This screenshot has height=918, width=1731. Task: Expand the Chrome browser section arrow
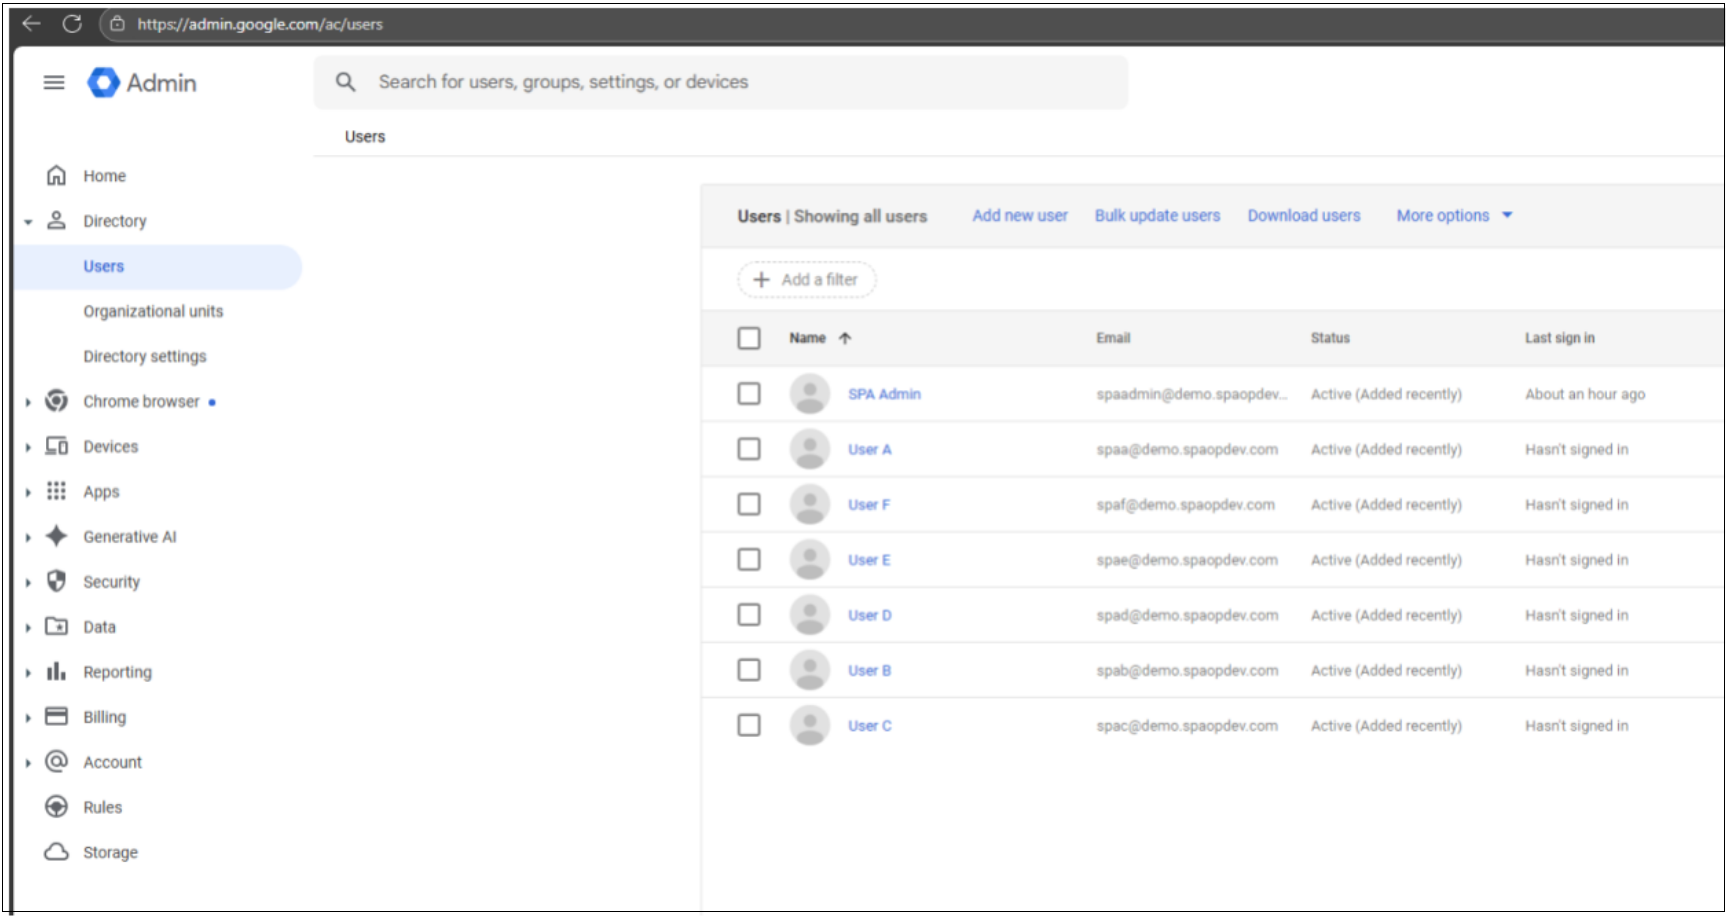pos(28,402)
